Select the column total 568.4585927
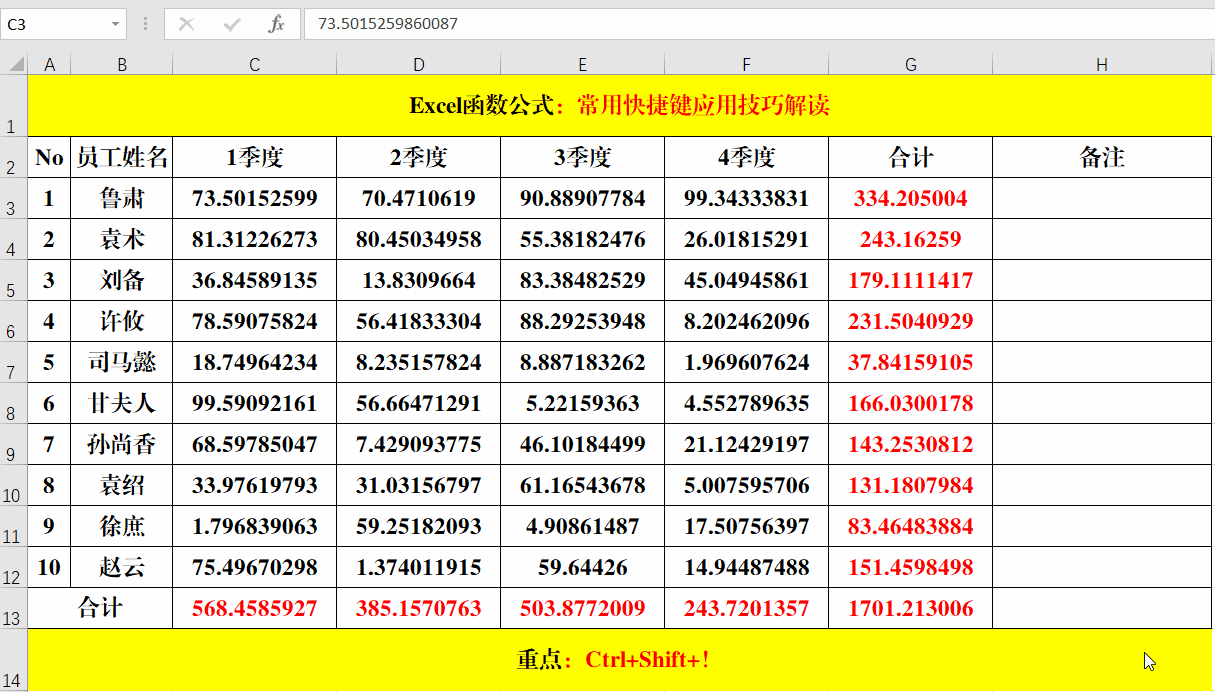Image resolution: width=1215 pixels, height=692 pixels. 255,608
